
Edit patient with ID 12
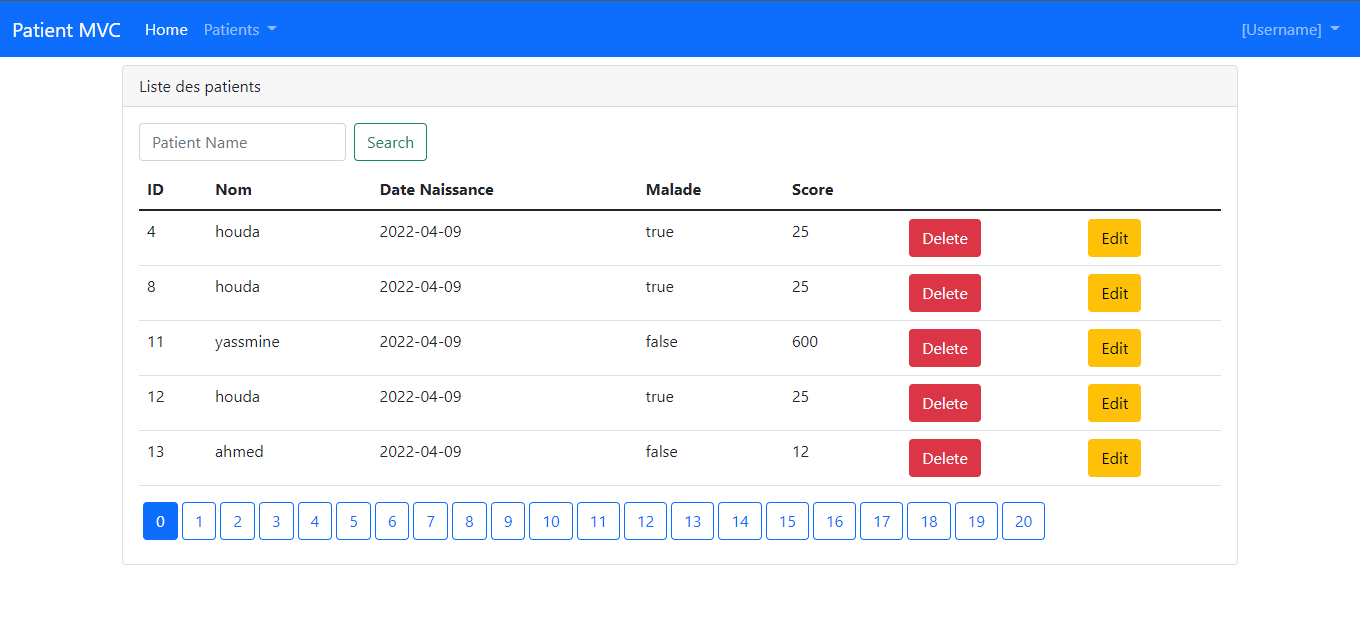1114,403
